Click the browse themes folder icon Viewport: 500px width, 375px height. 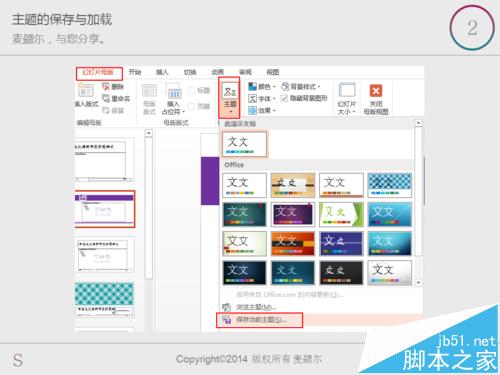(226, 307)
